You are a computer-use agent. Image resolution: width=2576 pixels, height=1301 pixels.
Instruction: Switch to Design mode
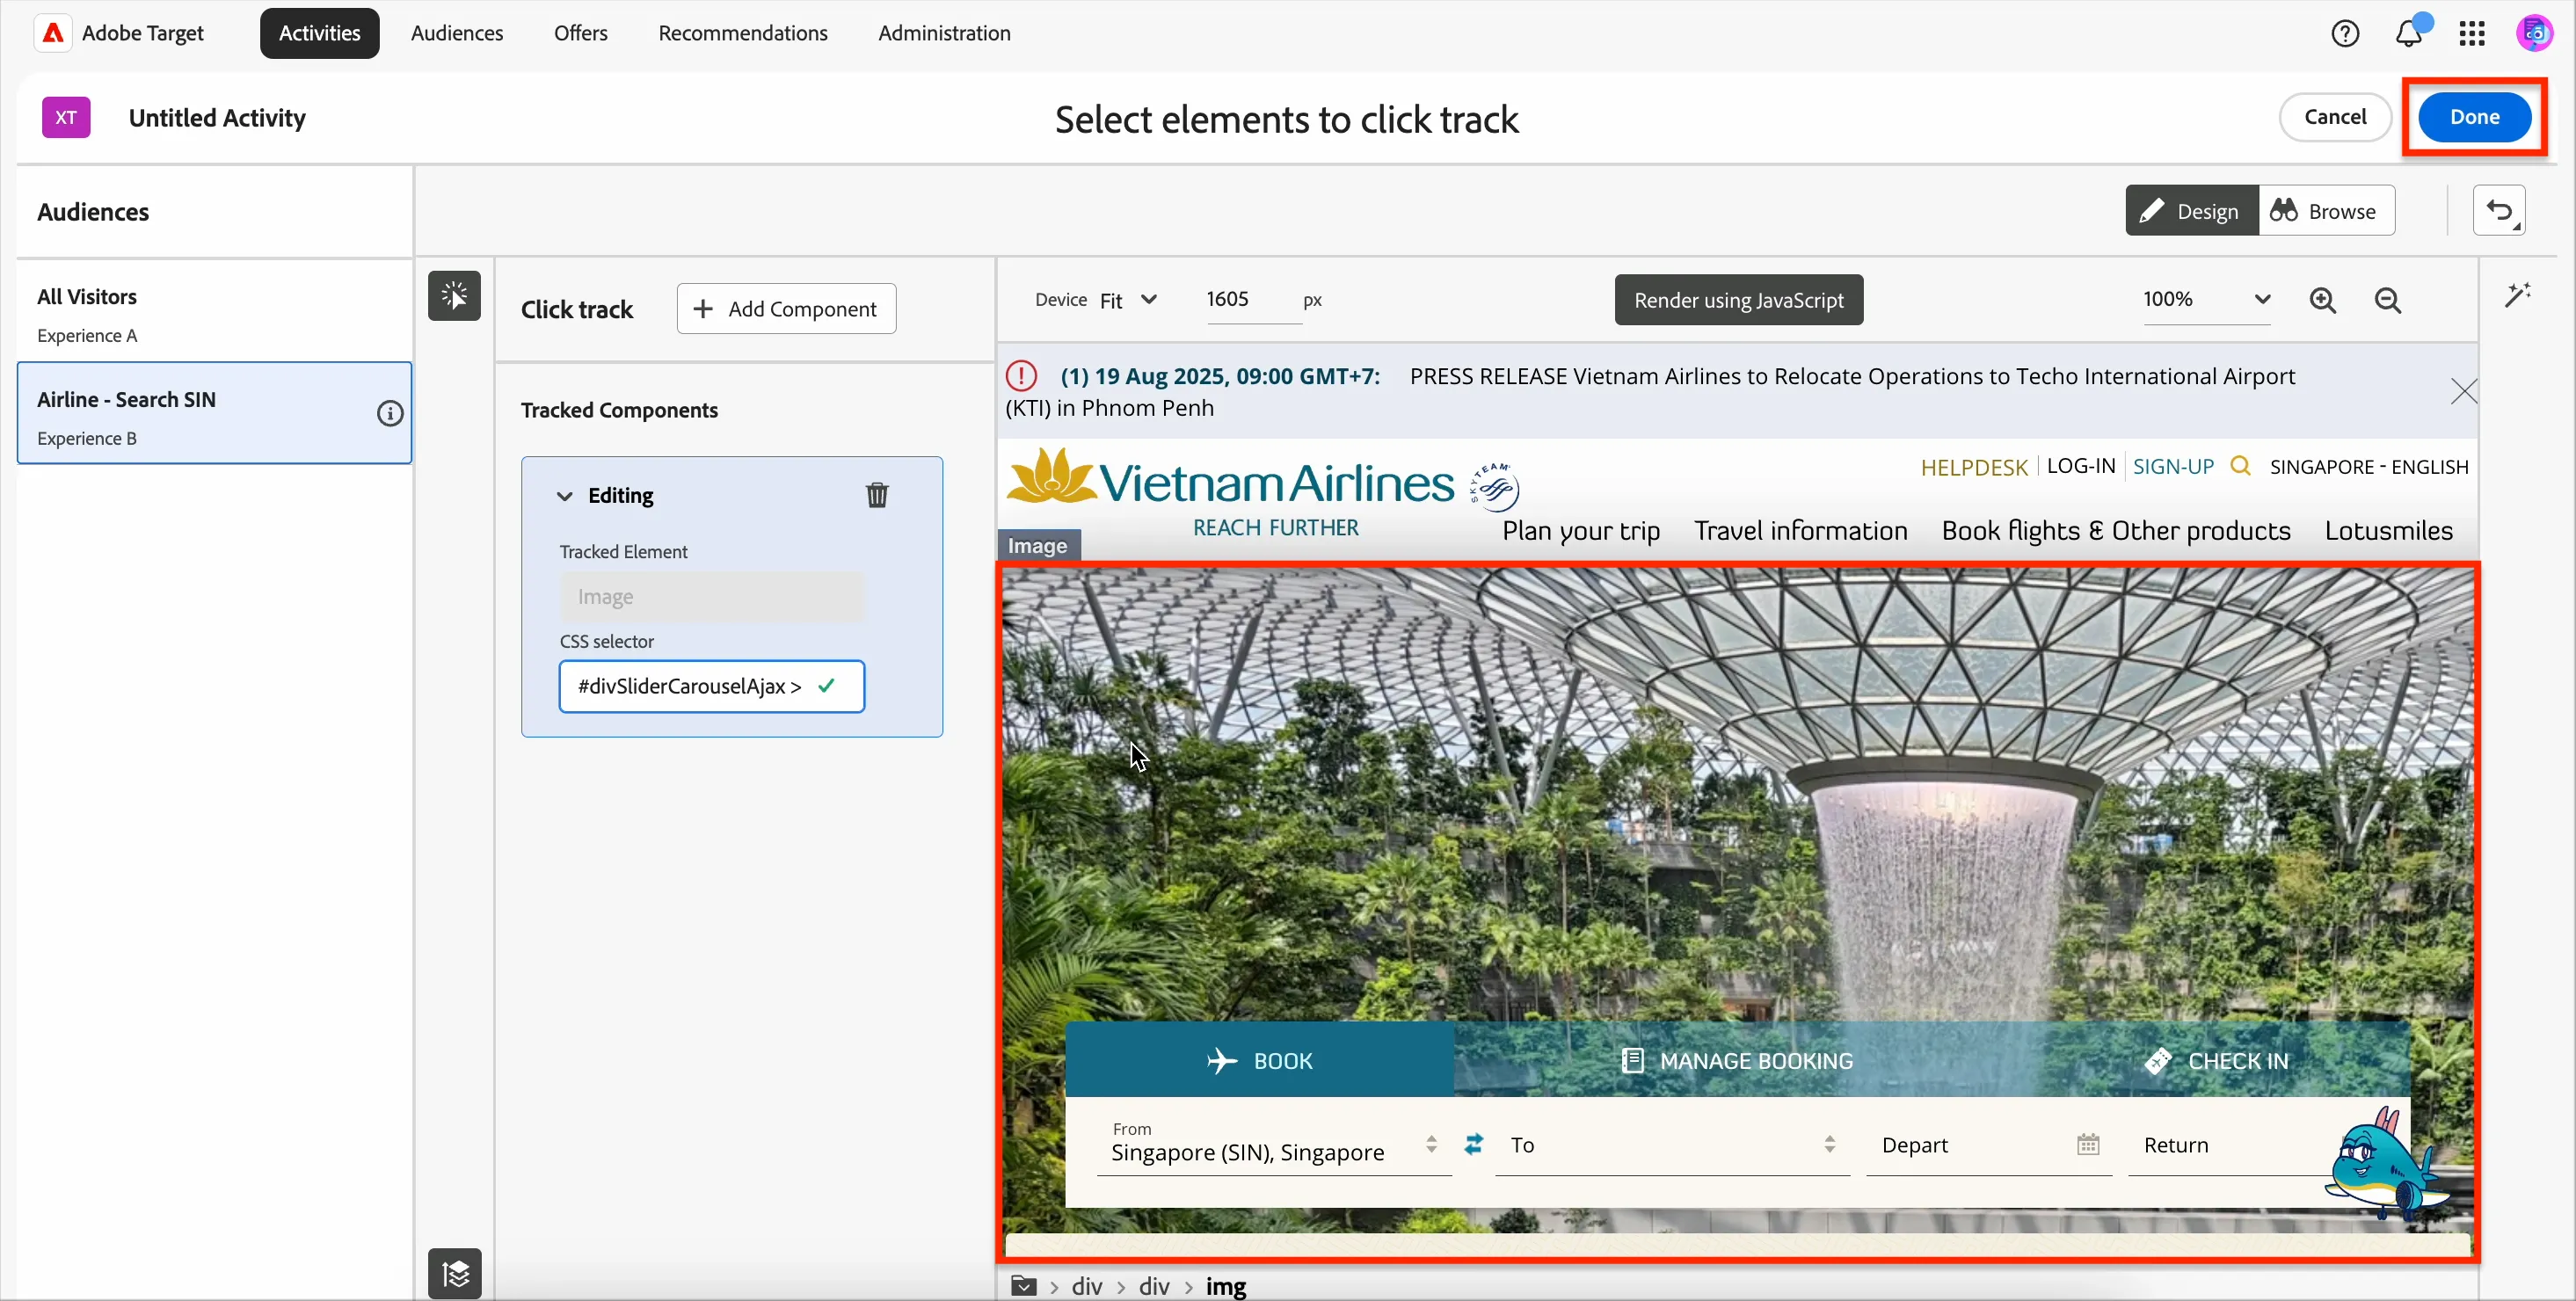(x=2191, y=211)
